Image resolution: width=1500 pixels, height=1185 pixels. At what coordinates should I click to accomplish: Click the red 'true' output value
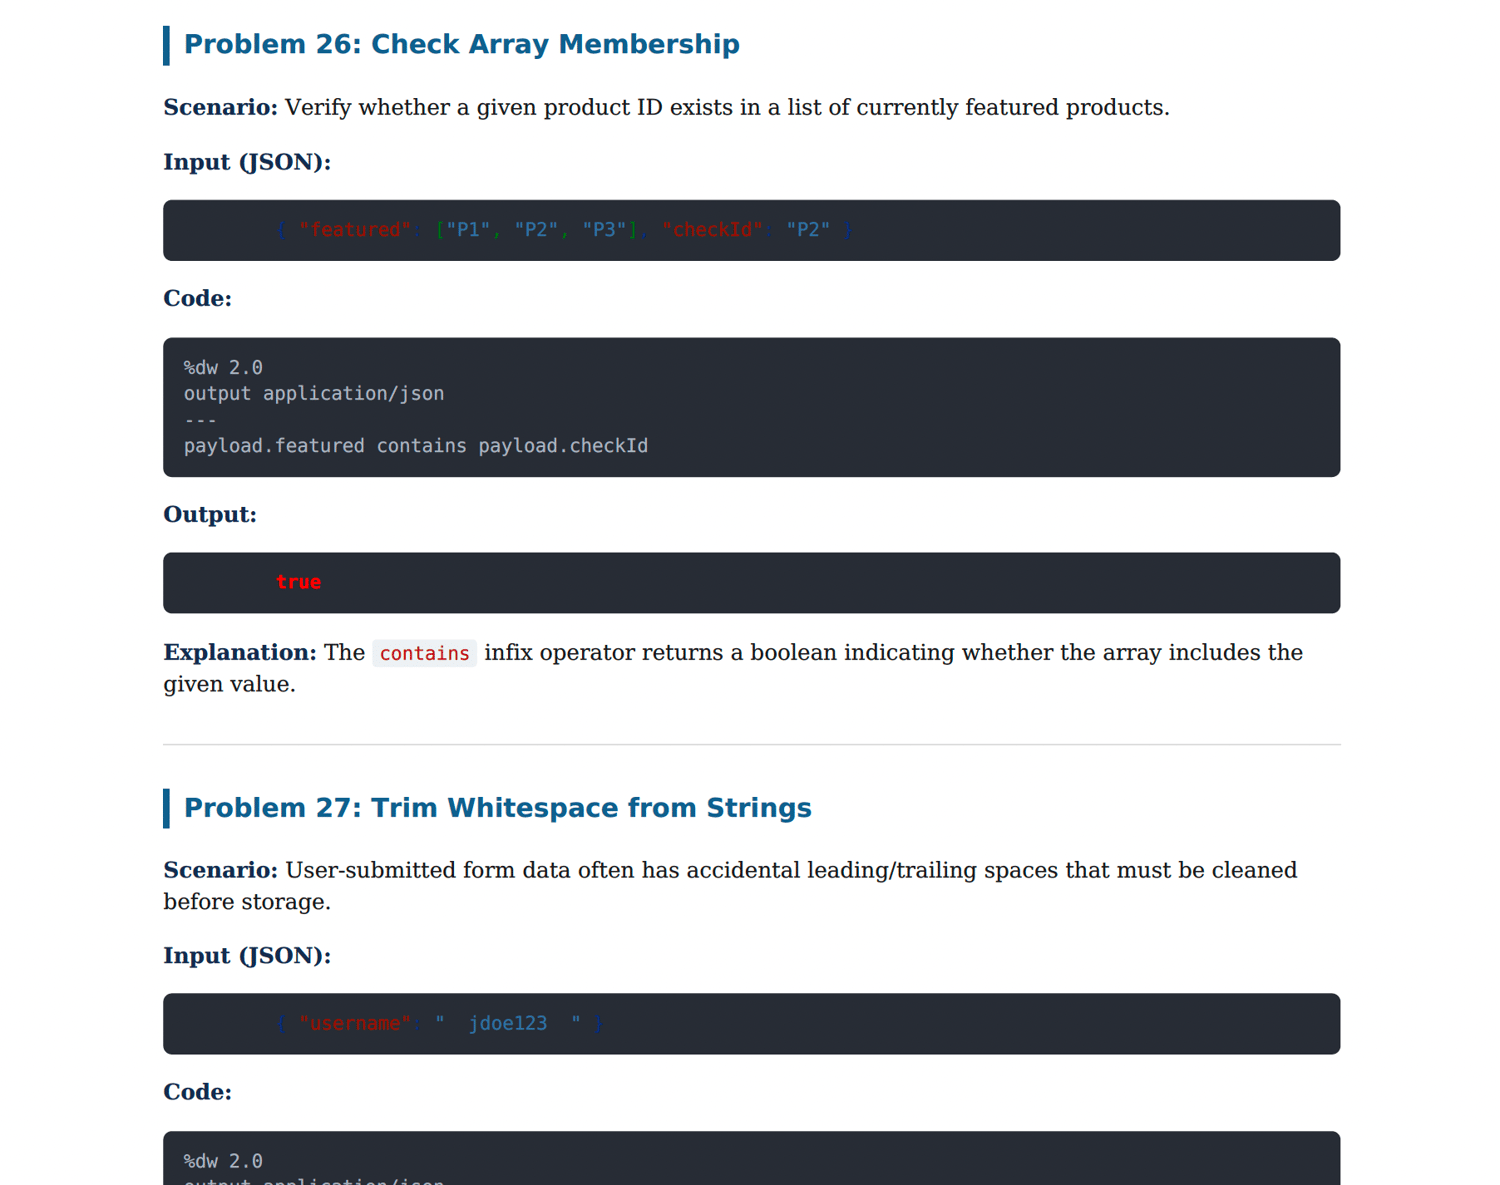pyautogui.click(x=298, y=582)
